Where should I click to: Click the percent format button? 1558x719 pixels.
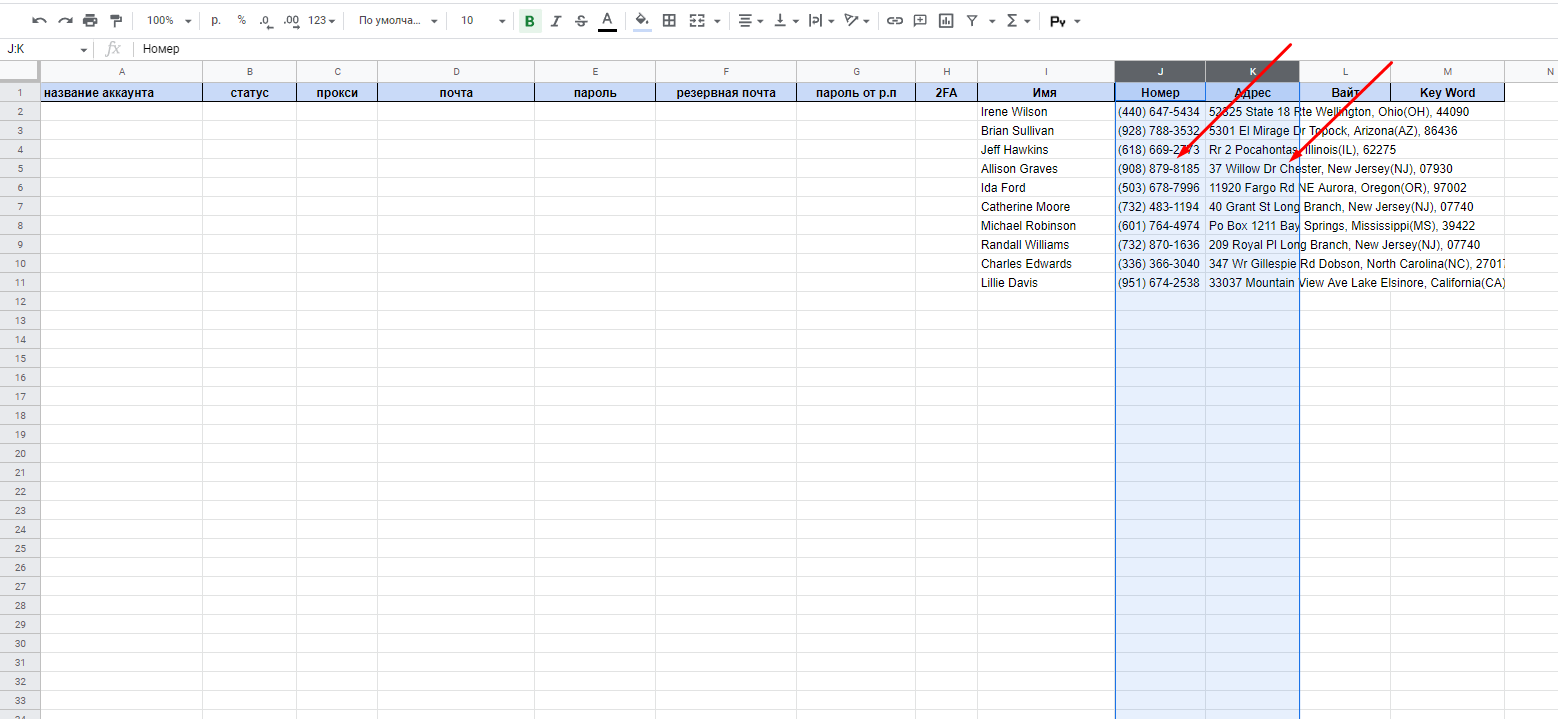[x=241, y=20]
